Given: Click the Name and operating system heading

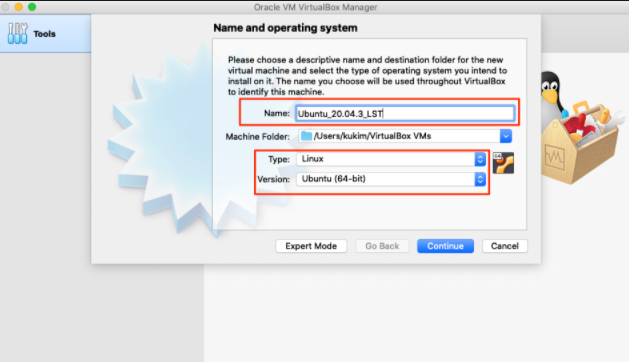Looking at the screenshot, I should point(285,28).
